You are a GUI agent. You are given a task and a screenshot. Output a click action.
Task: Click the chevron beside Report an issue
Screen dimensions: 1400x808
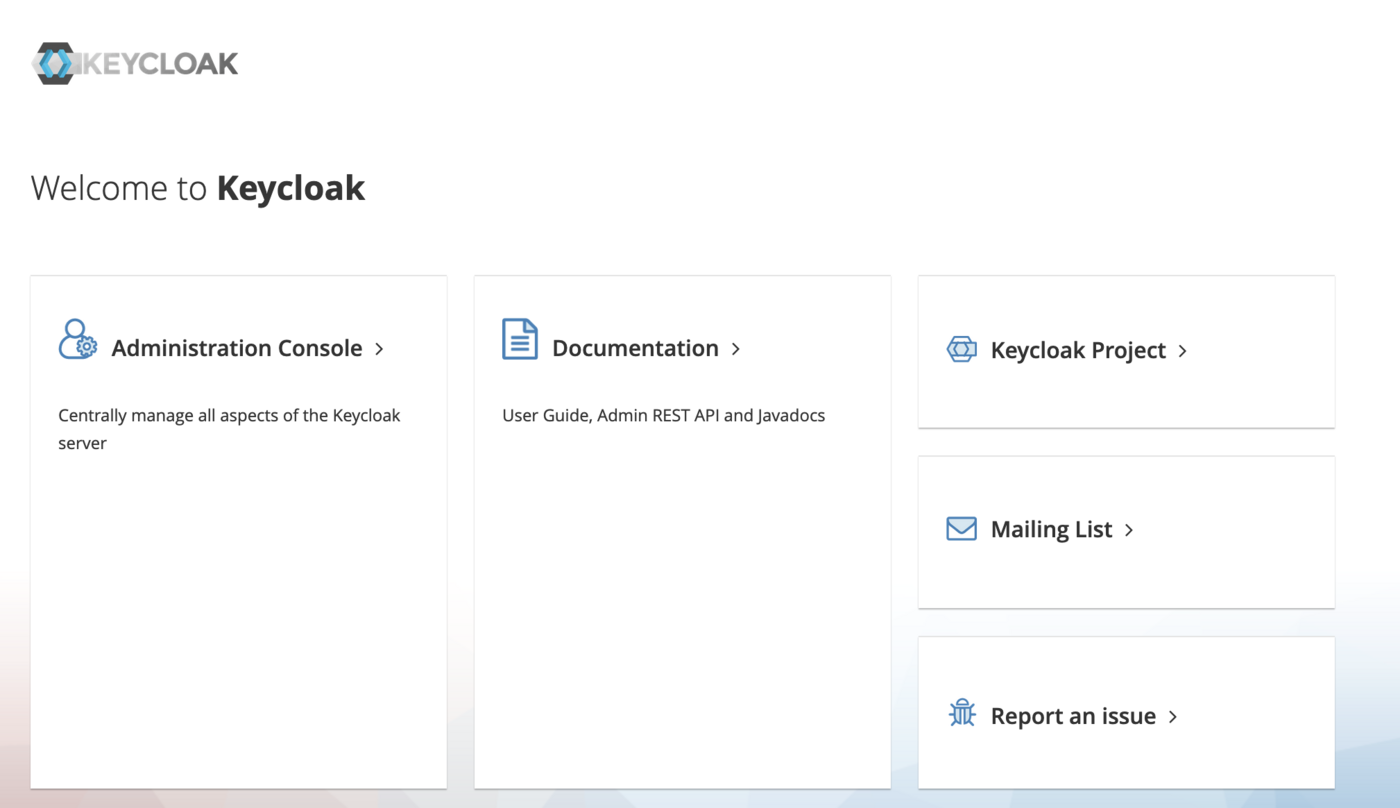(1172, 716)
